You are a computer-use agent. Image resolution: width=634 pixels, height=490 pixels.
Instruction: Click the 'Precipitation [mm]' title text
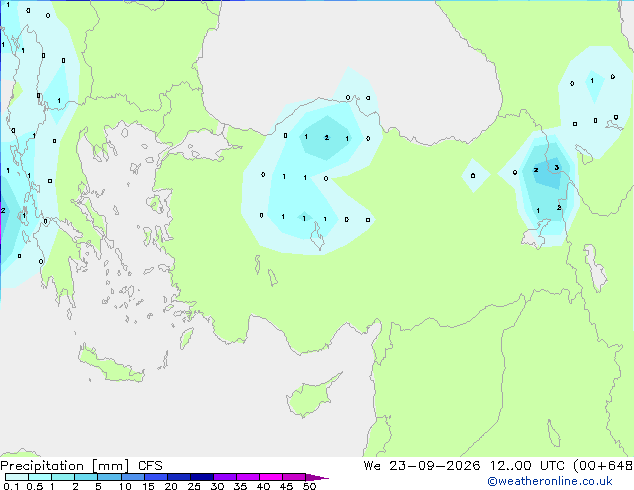[x=65, y=466]
